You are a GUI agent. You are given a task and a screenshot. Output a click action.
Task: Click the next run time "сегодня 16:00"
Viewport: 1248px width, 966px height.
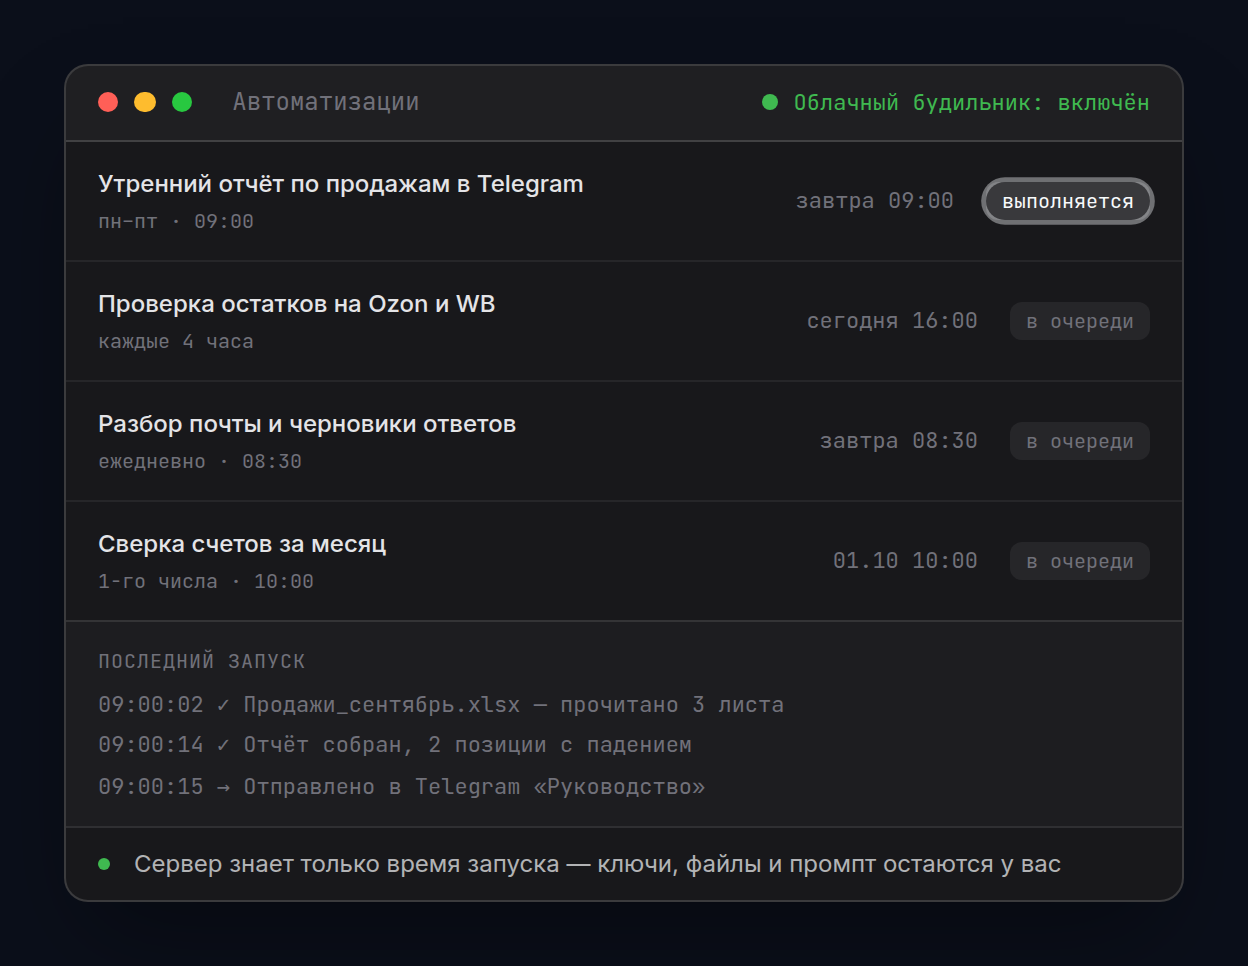892,321
